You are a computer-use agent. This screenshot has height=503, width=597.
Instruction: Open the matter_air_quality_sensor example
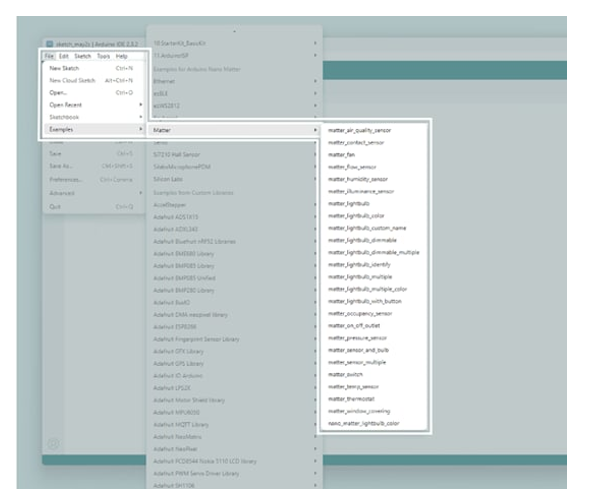[x=375, y=130]
